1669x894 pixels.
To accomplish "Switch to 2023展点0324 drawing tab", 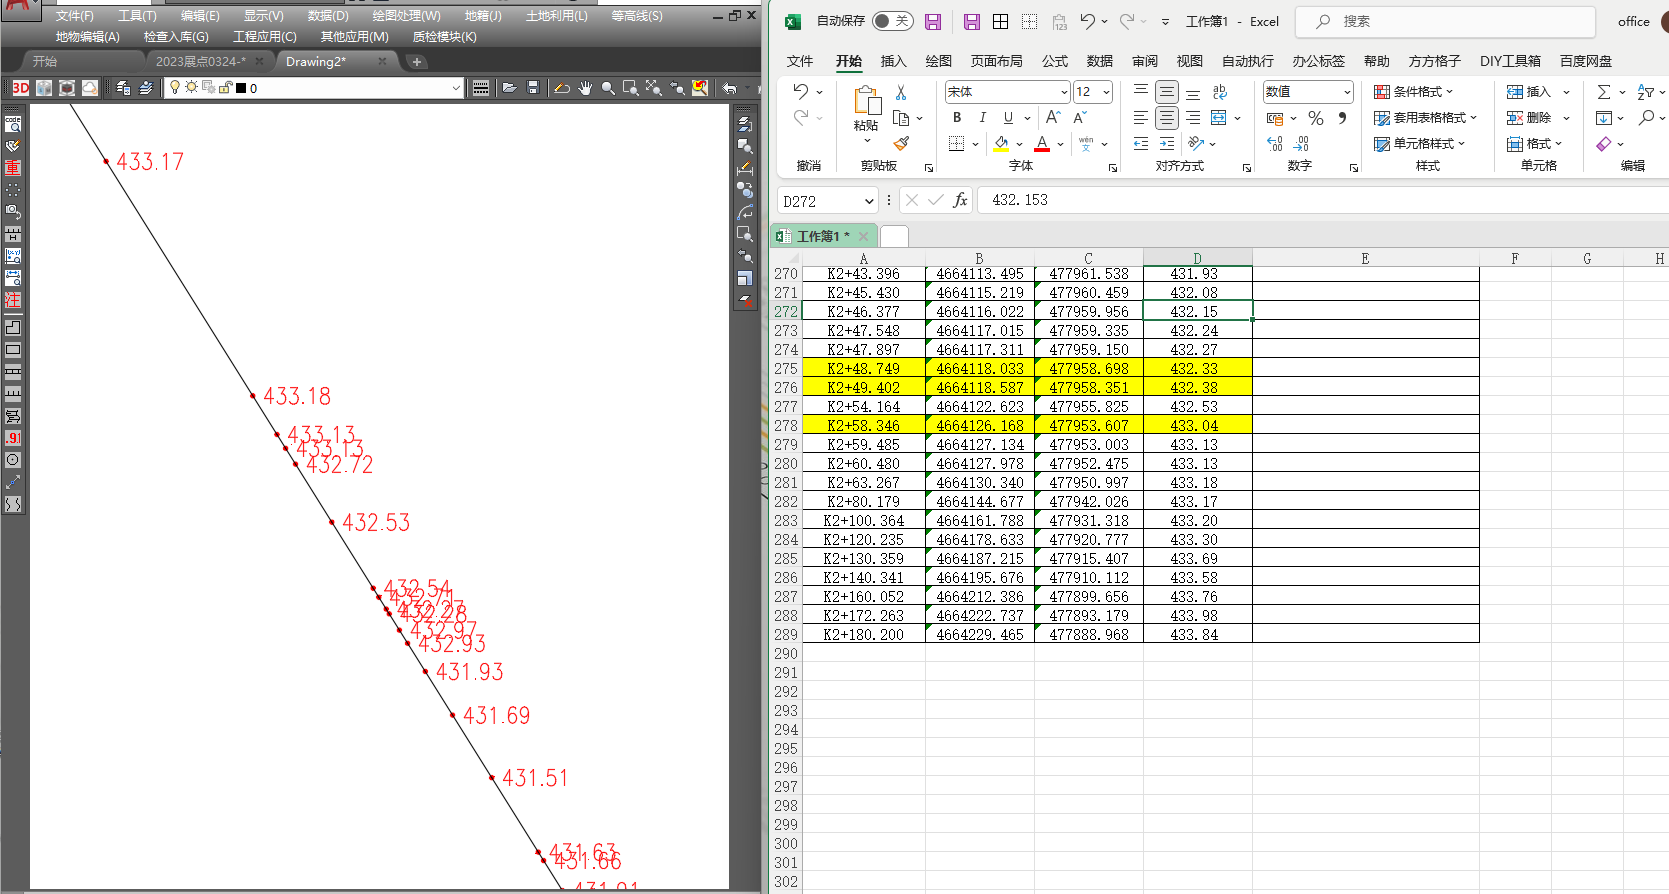I will click(x=200, y=62).
